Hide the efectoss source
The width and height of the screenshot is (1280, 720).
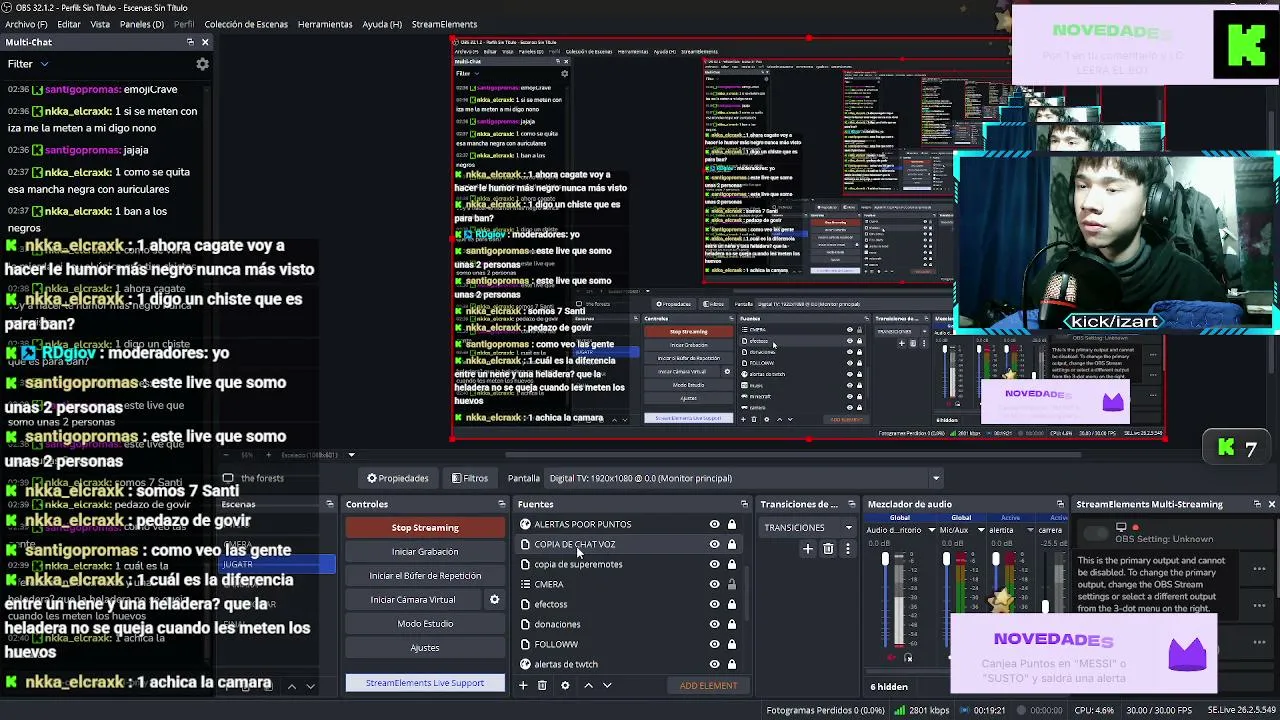tap(714, 604)
